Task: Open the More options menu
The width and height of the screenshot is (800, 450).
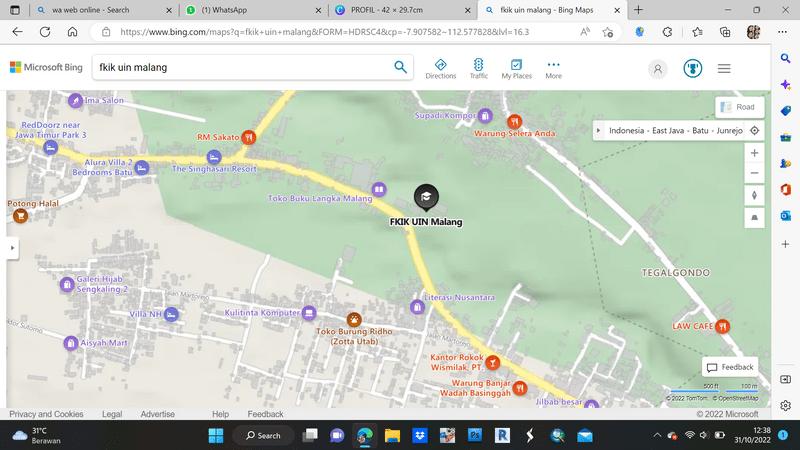Action: 554,69
